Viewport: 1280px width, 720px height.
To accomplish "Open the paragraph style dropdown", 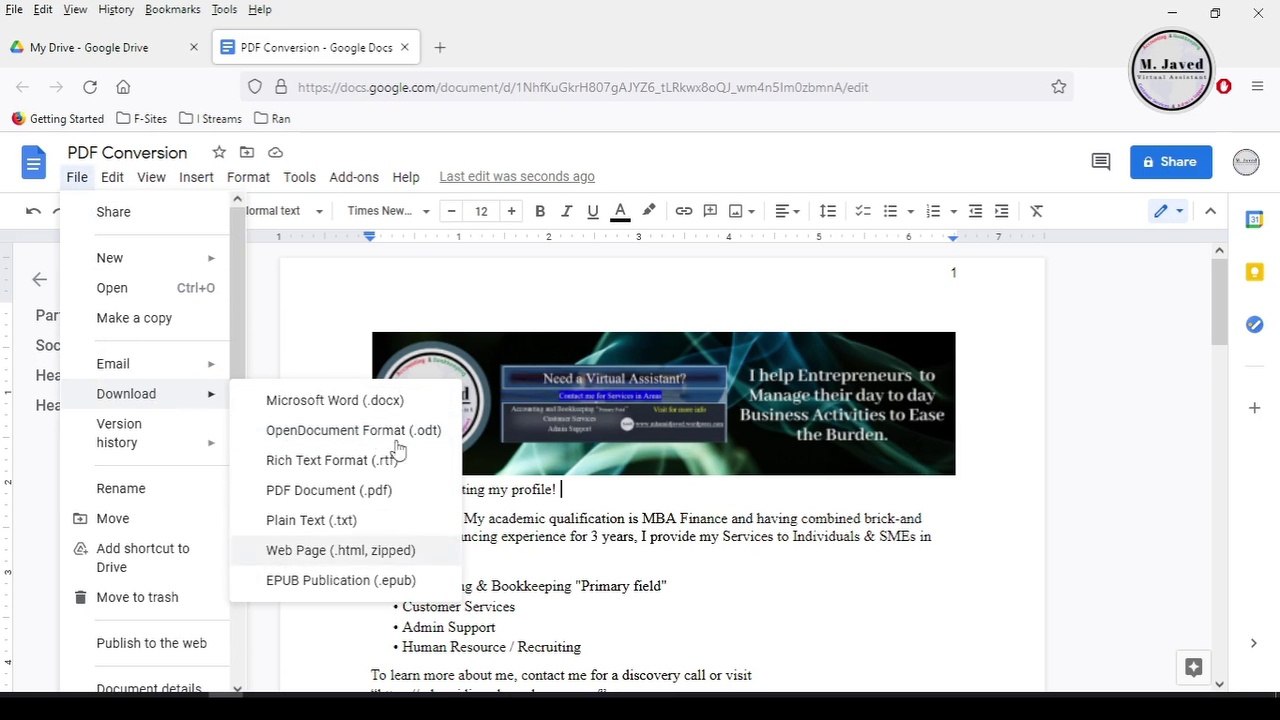I will pyautogui.click(x=284, y=211).
